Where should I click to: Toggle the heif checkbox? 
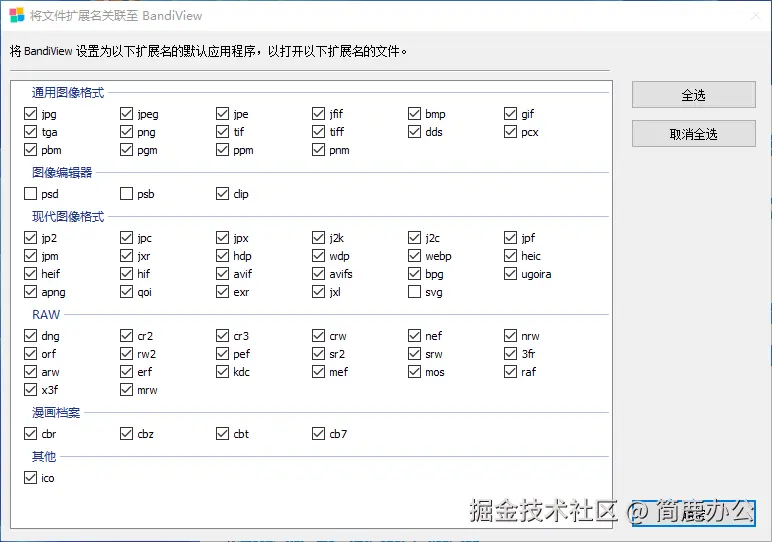pyautogui.click(x=31, y=274)
